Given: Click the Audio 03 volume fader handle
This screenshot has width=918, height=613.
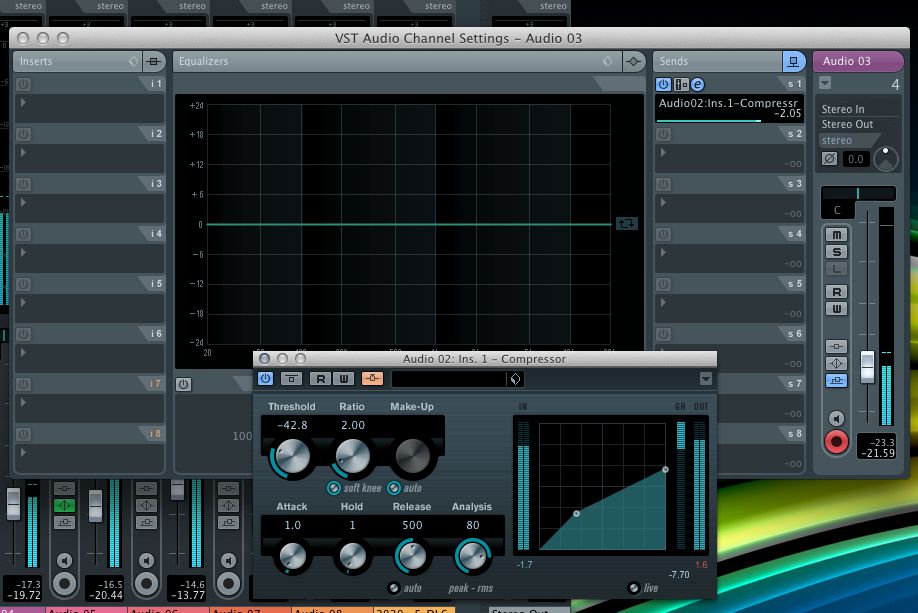Looking at the screenshot, I should click(867, 367).
